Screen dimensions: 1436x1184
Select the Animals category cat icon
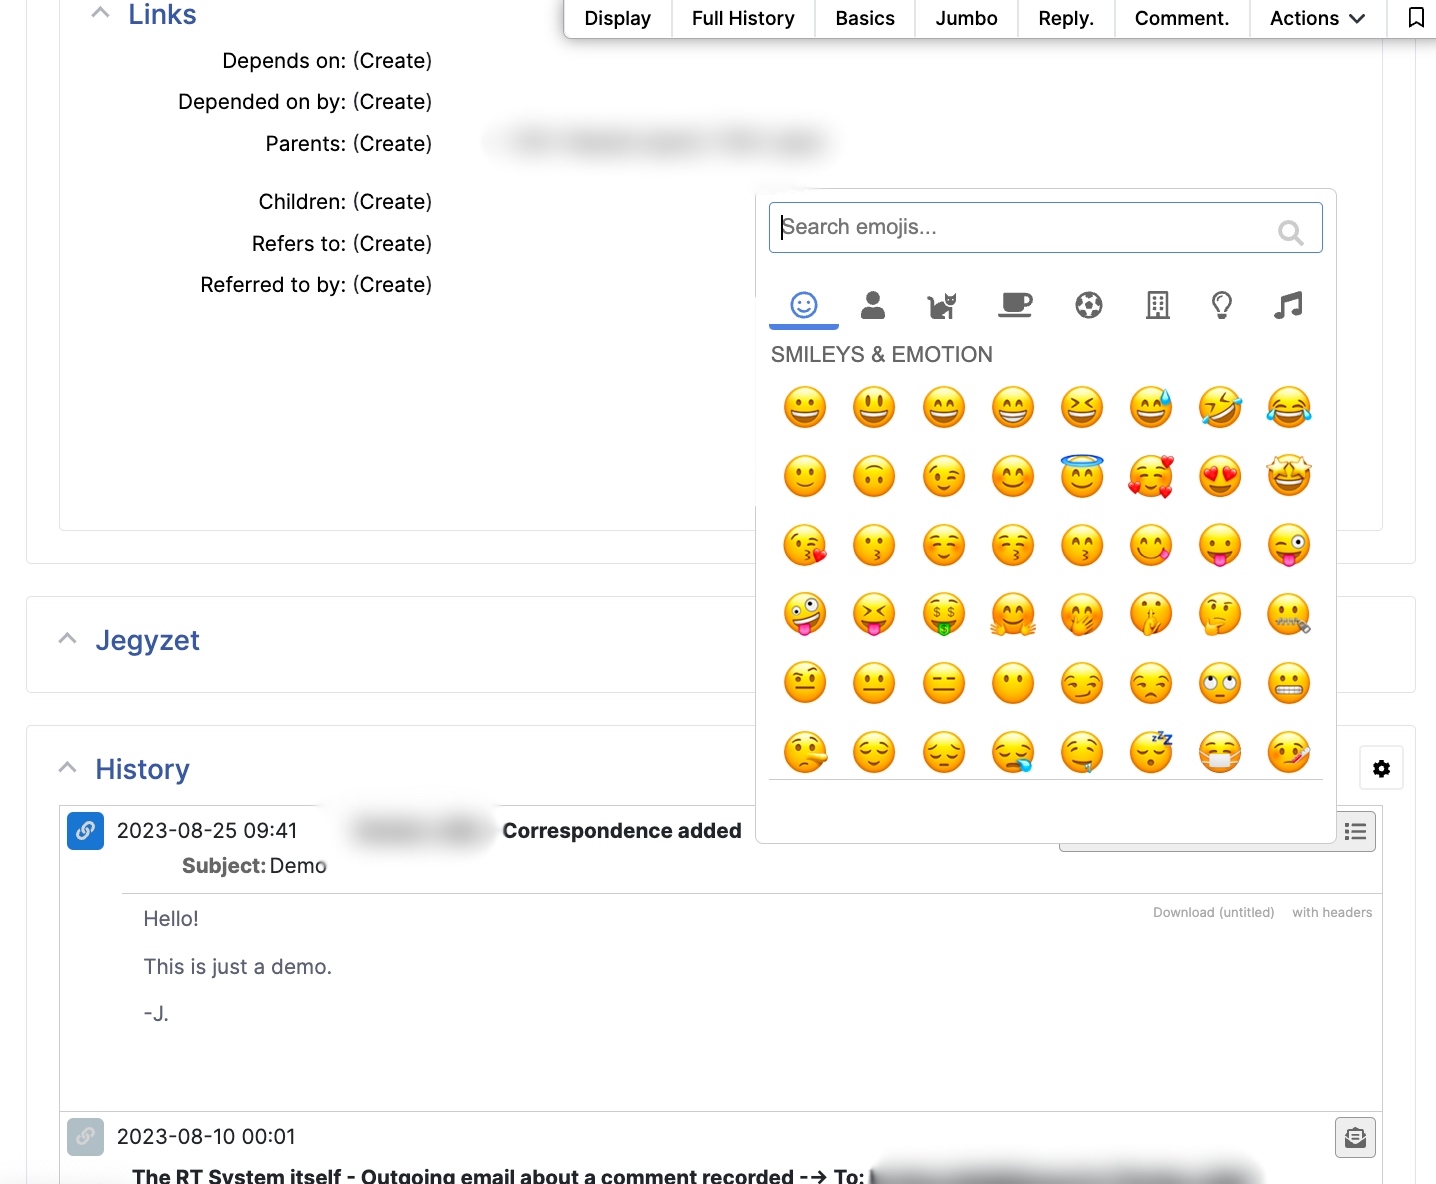point(942,305)
